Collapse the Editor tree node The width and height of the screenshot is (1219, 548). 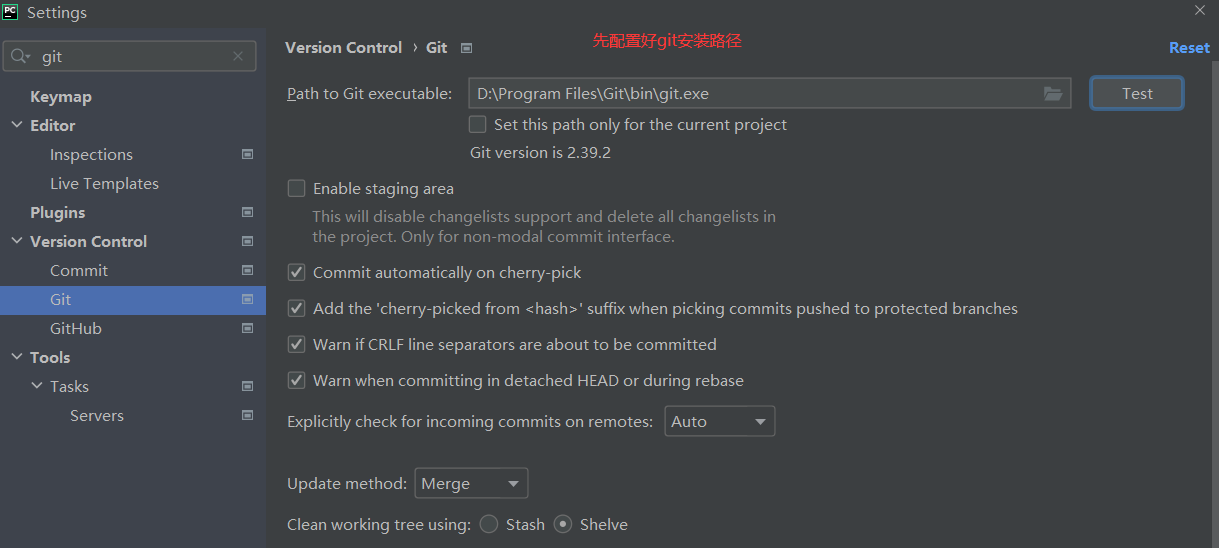(16, 125)
